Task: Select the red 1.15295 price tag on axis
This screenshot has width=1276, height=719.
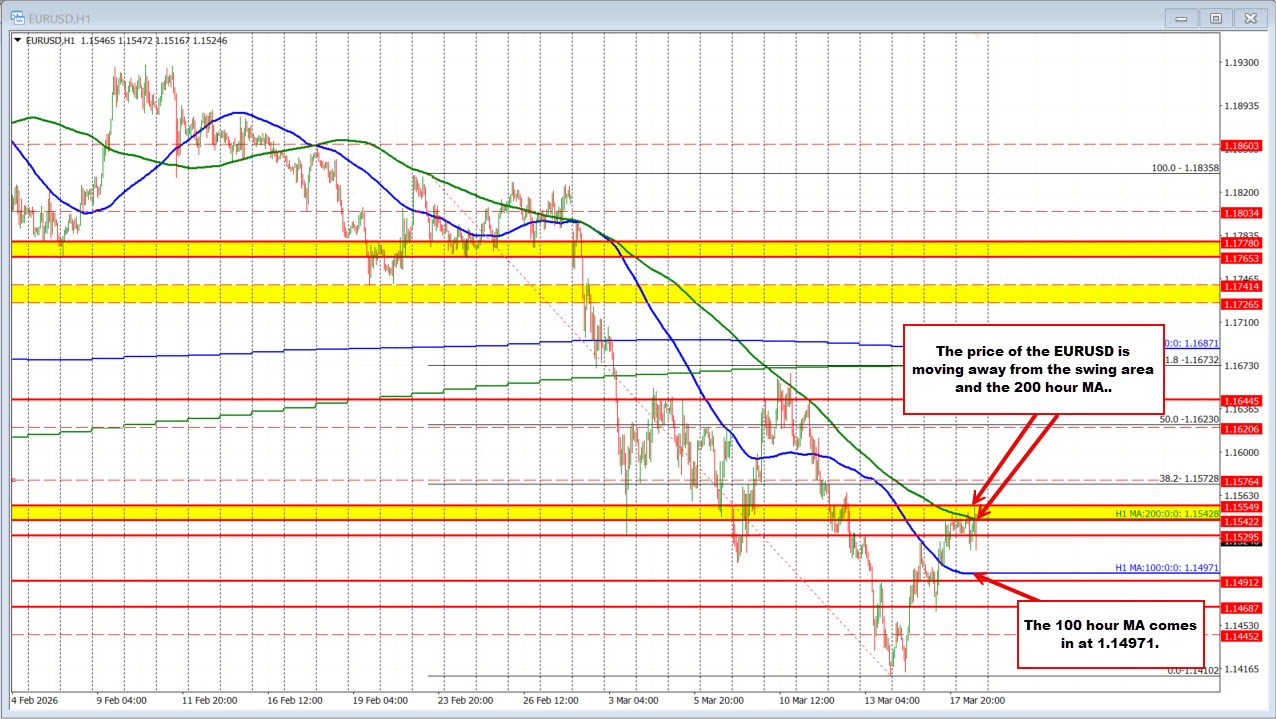Action: [1244, 537]
